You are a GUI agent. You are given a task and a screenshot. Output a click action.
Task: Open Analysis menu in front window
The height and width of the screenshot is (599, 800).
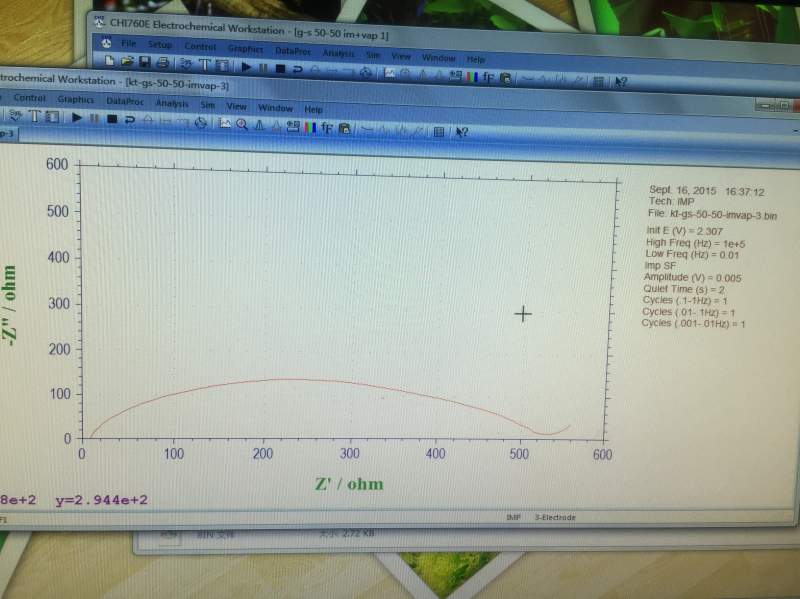[172, 104]
